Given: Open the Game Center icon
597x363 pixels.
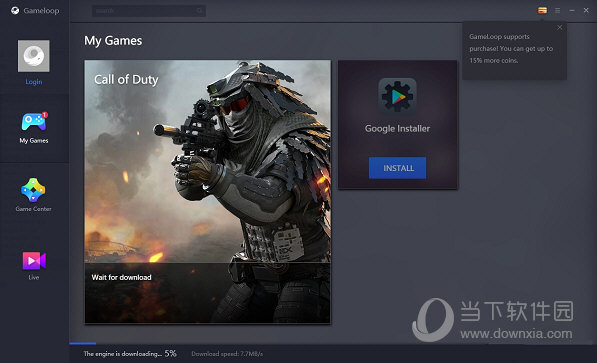Looking at the screenshot, I should tap(34, 190).
